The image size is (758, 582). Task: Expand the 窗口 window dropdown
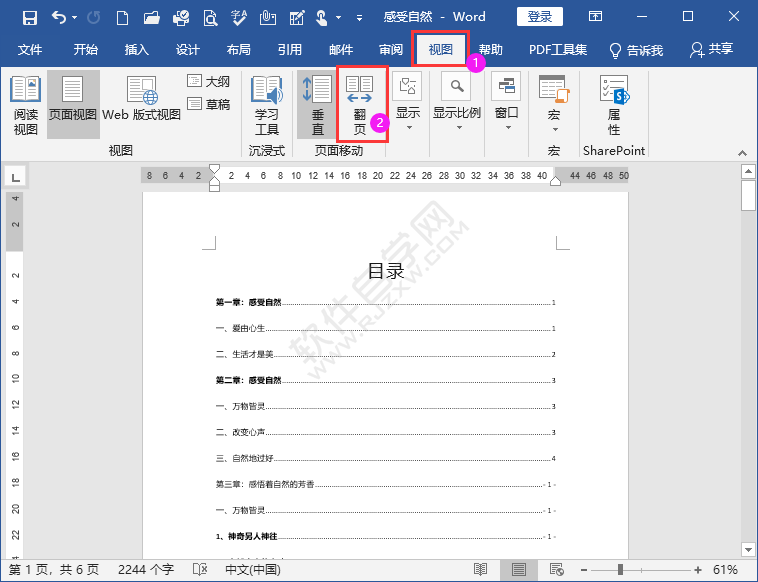pos(506,102)
